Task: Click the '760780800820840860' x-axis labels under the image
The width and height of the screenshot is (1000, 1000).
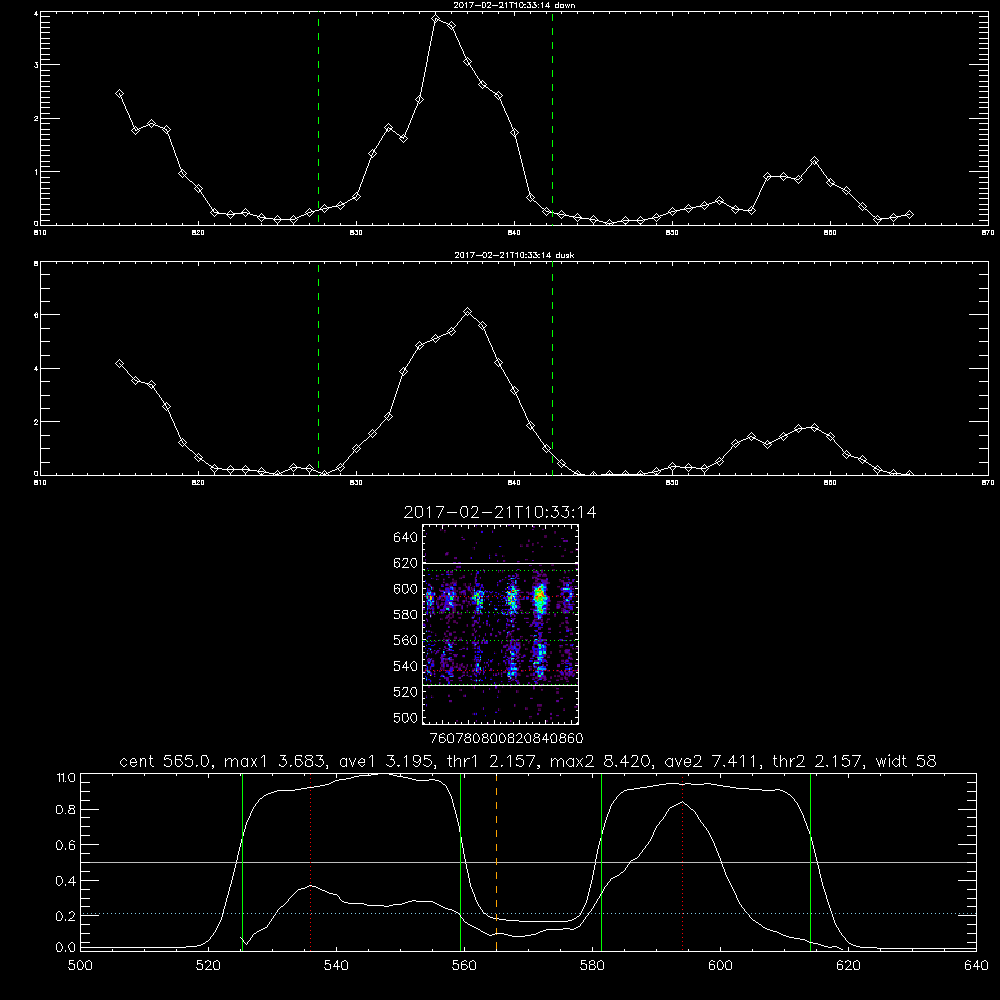Action: [506, 738]
